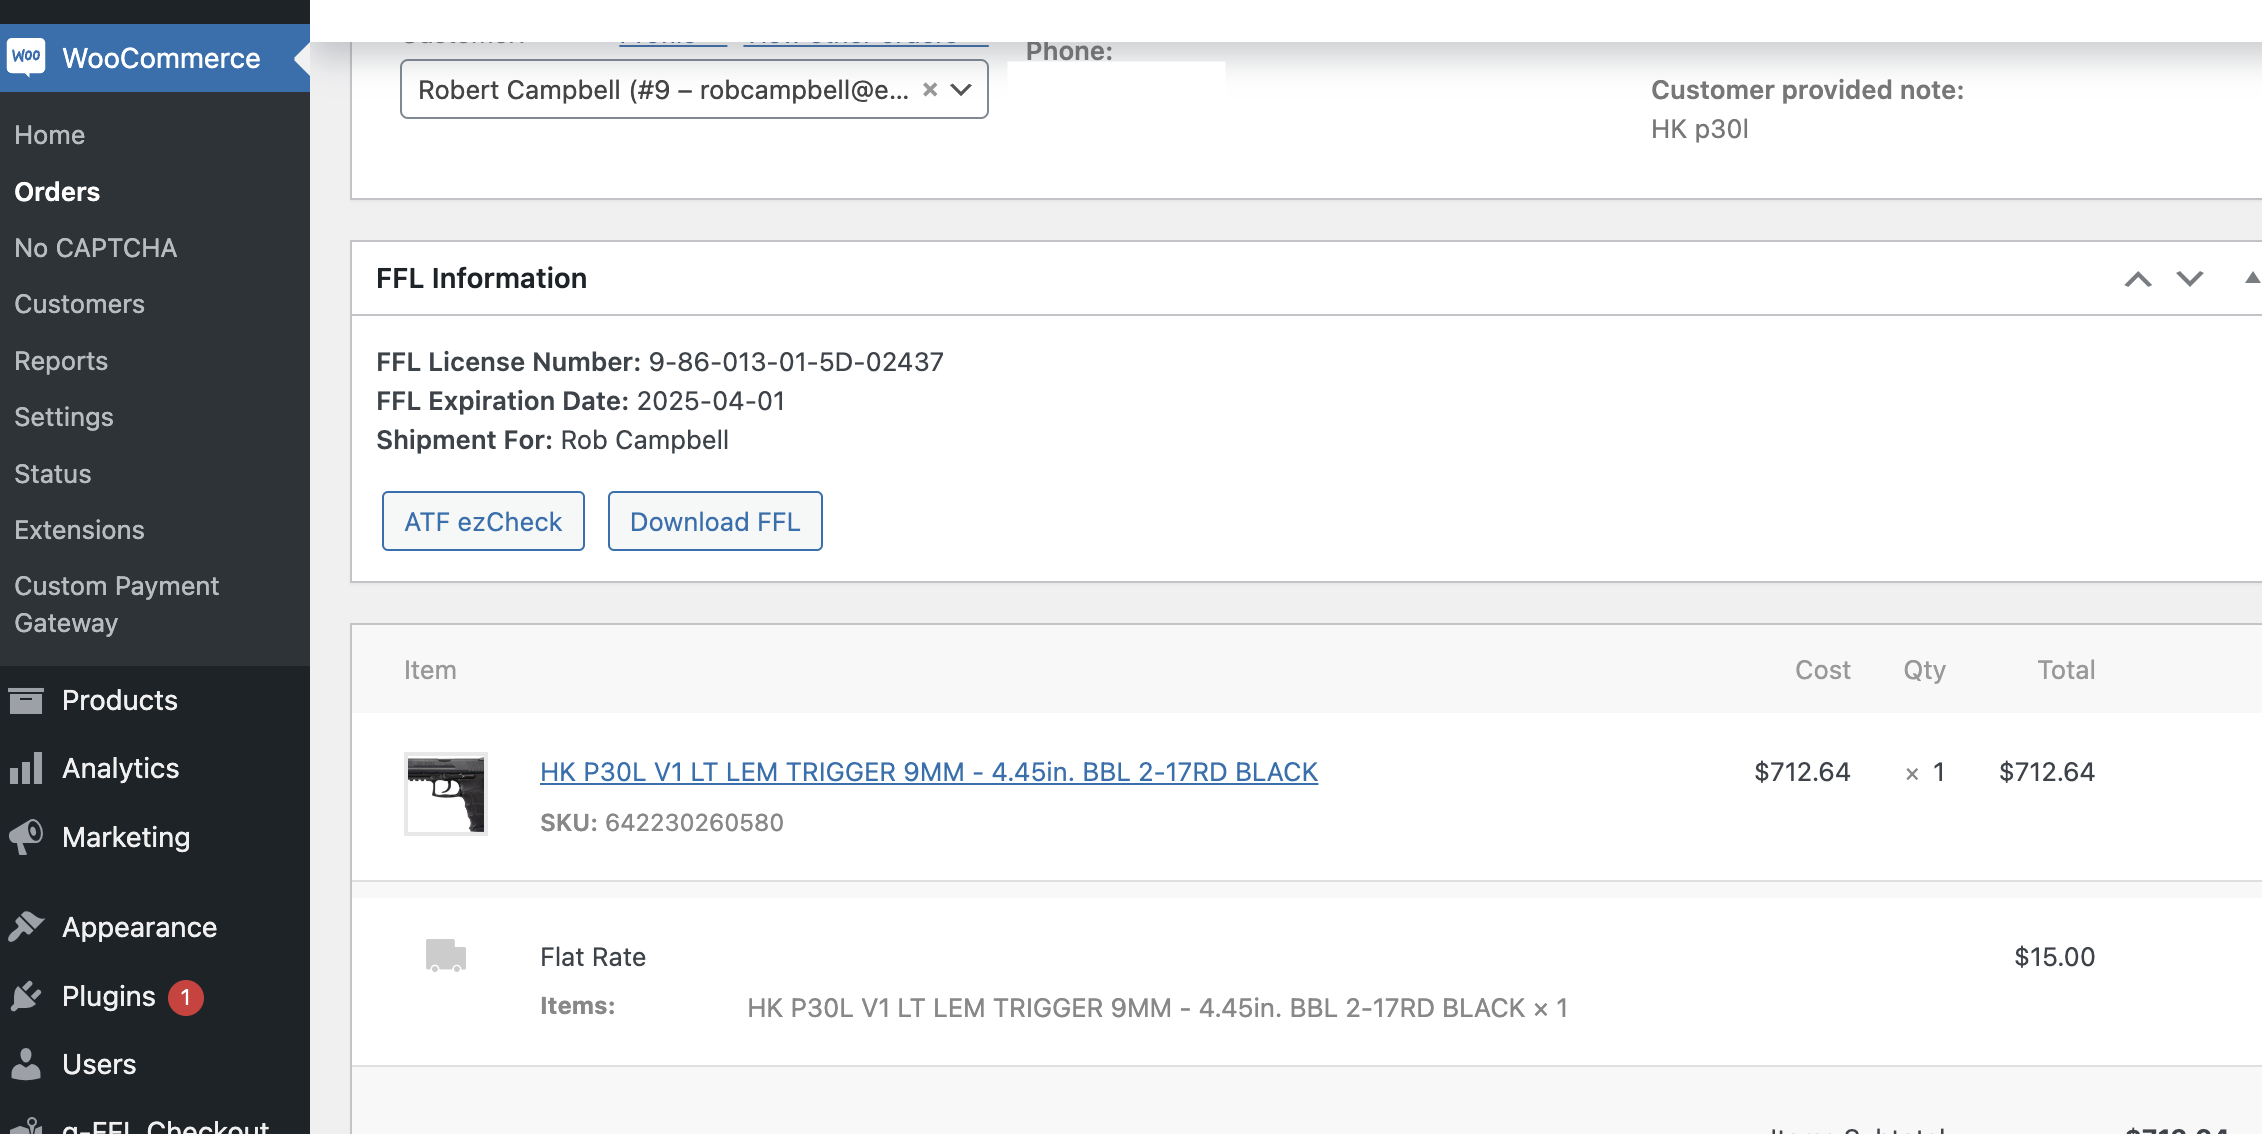2262x1134 pixels.
Task: Open the WooCommerce Status page
Action: (53, 474)
